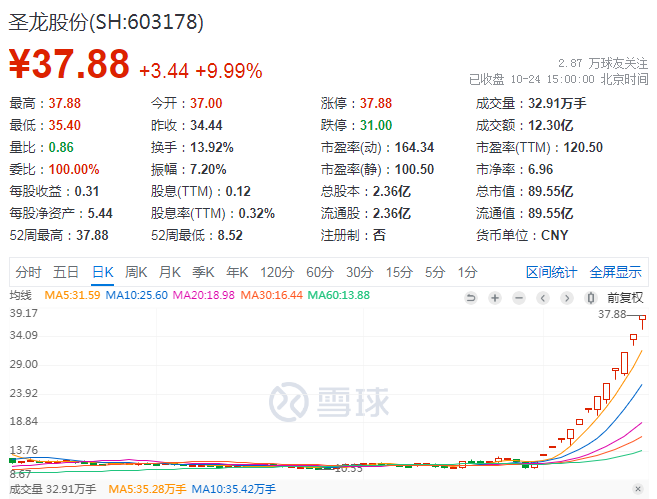
Task: Click the 量比 0.86 value
Action: (61, 147)
